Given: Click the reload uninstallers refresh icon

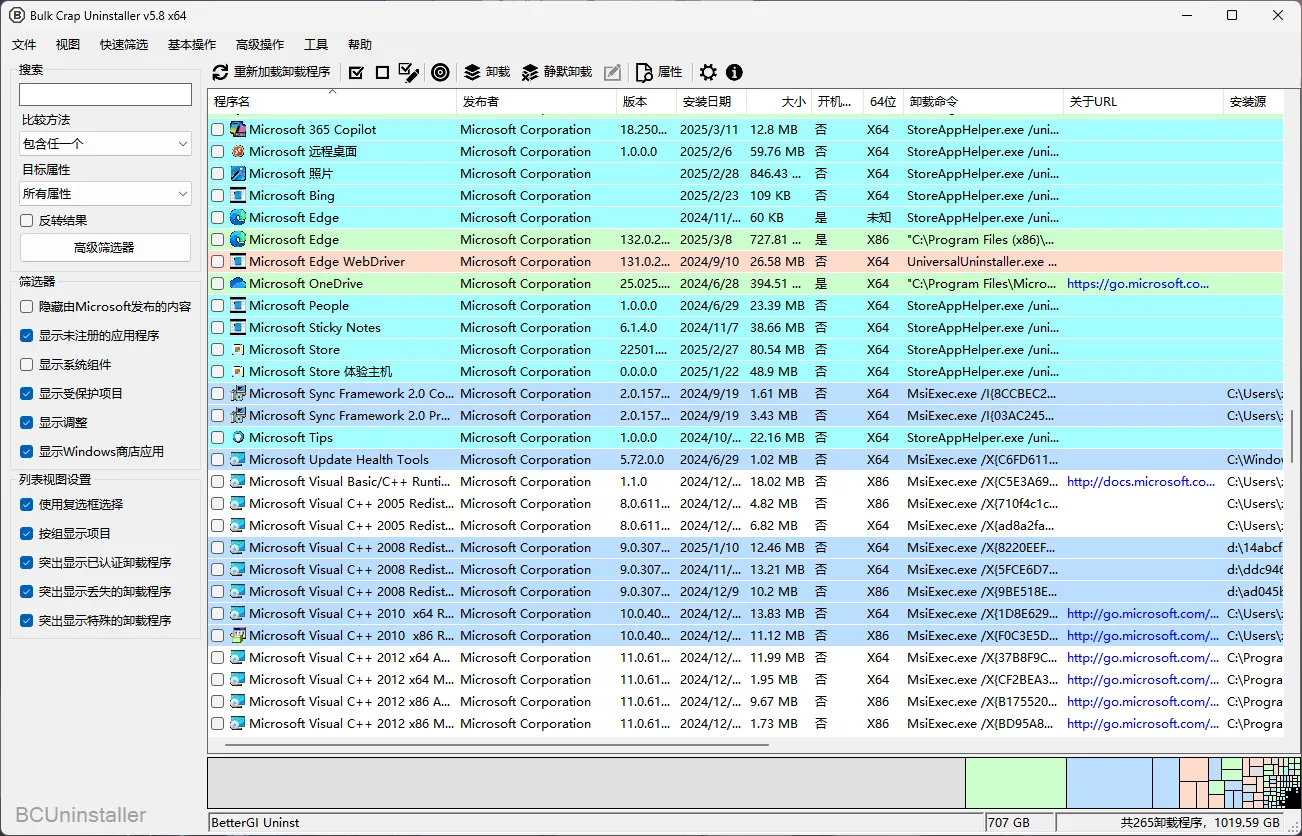Looking at the screenshot, I should pyautogui.click(x=221, y=72).
